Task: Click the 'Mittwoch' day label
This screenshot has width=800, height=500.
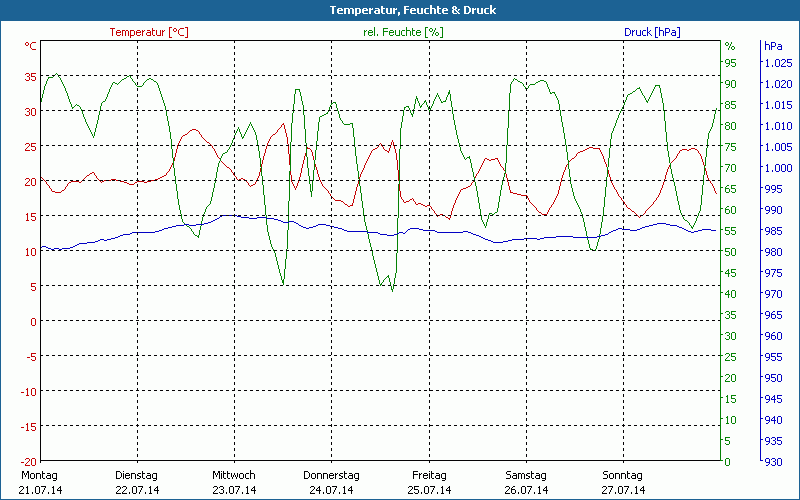Action: (x=234, y=476)
